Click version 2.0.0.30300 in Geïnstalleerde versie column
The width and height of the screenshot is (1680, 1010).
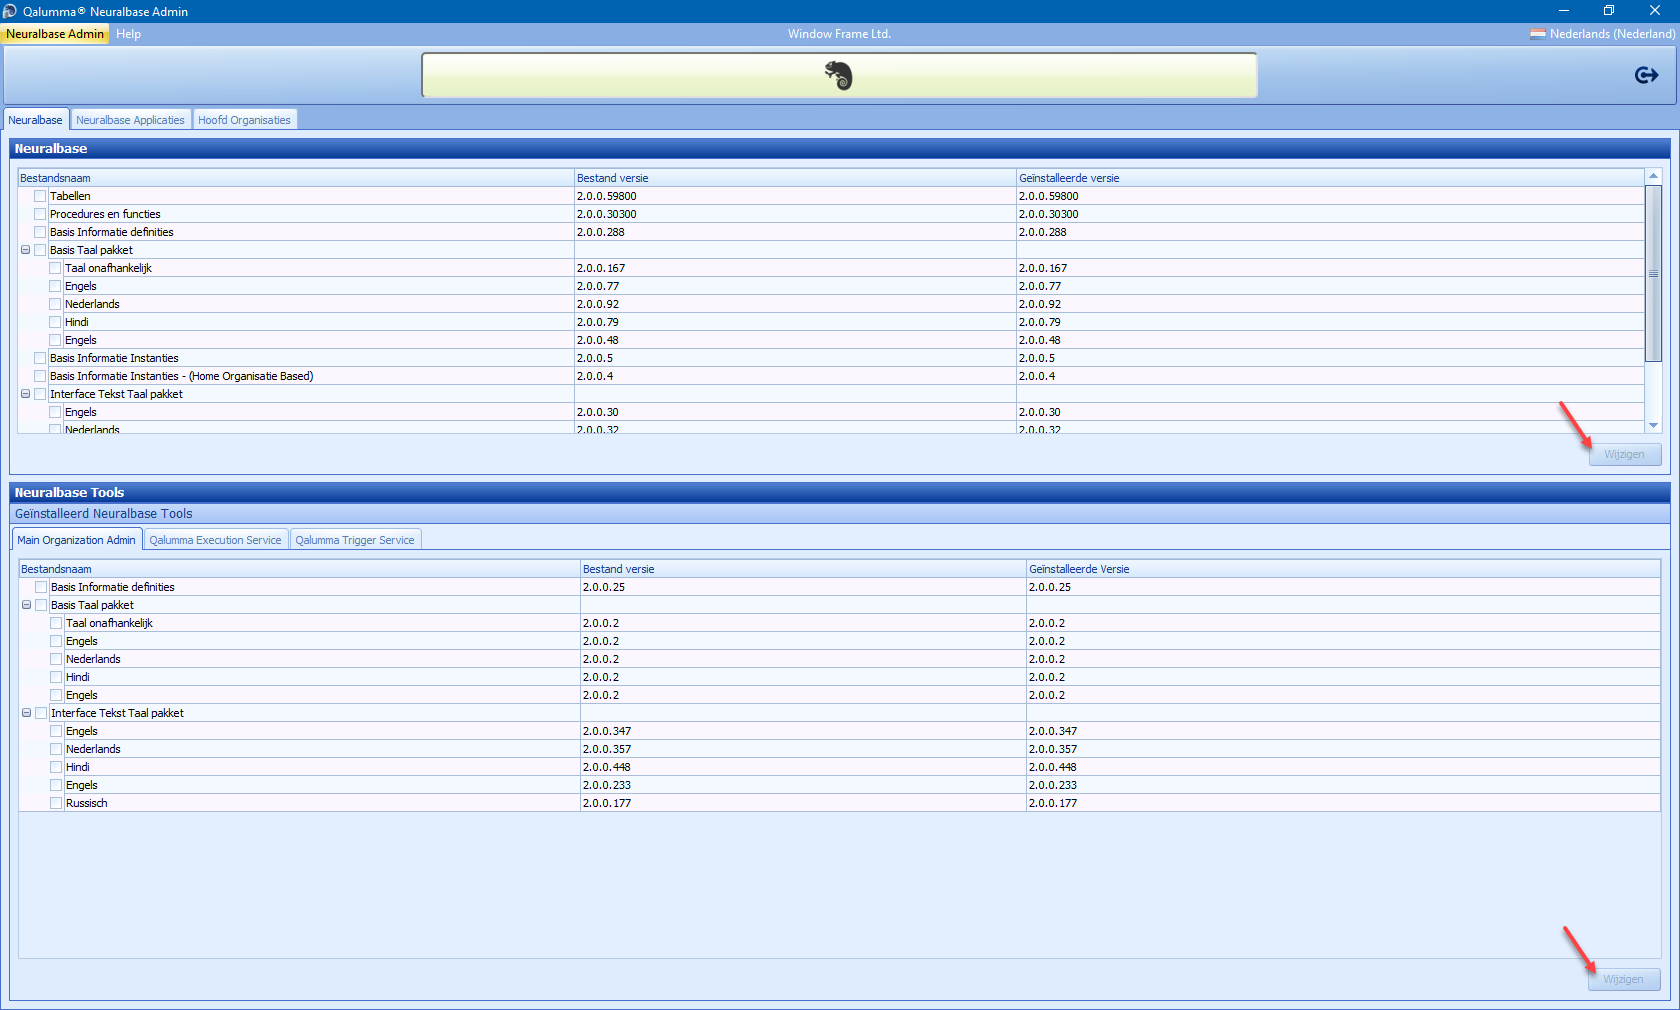tap(1048, 214)
